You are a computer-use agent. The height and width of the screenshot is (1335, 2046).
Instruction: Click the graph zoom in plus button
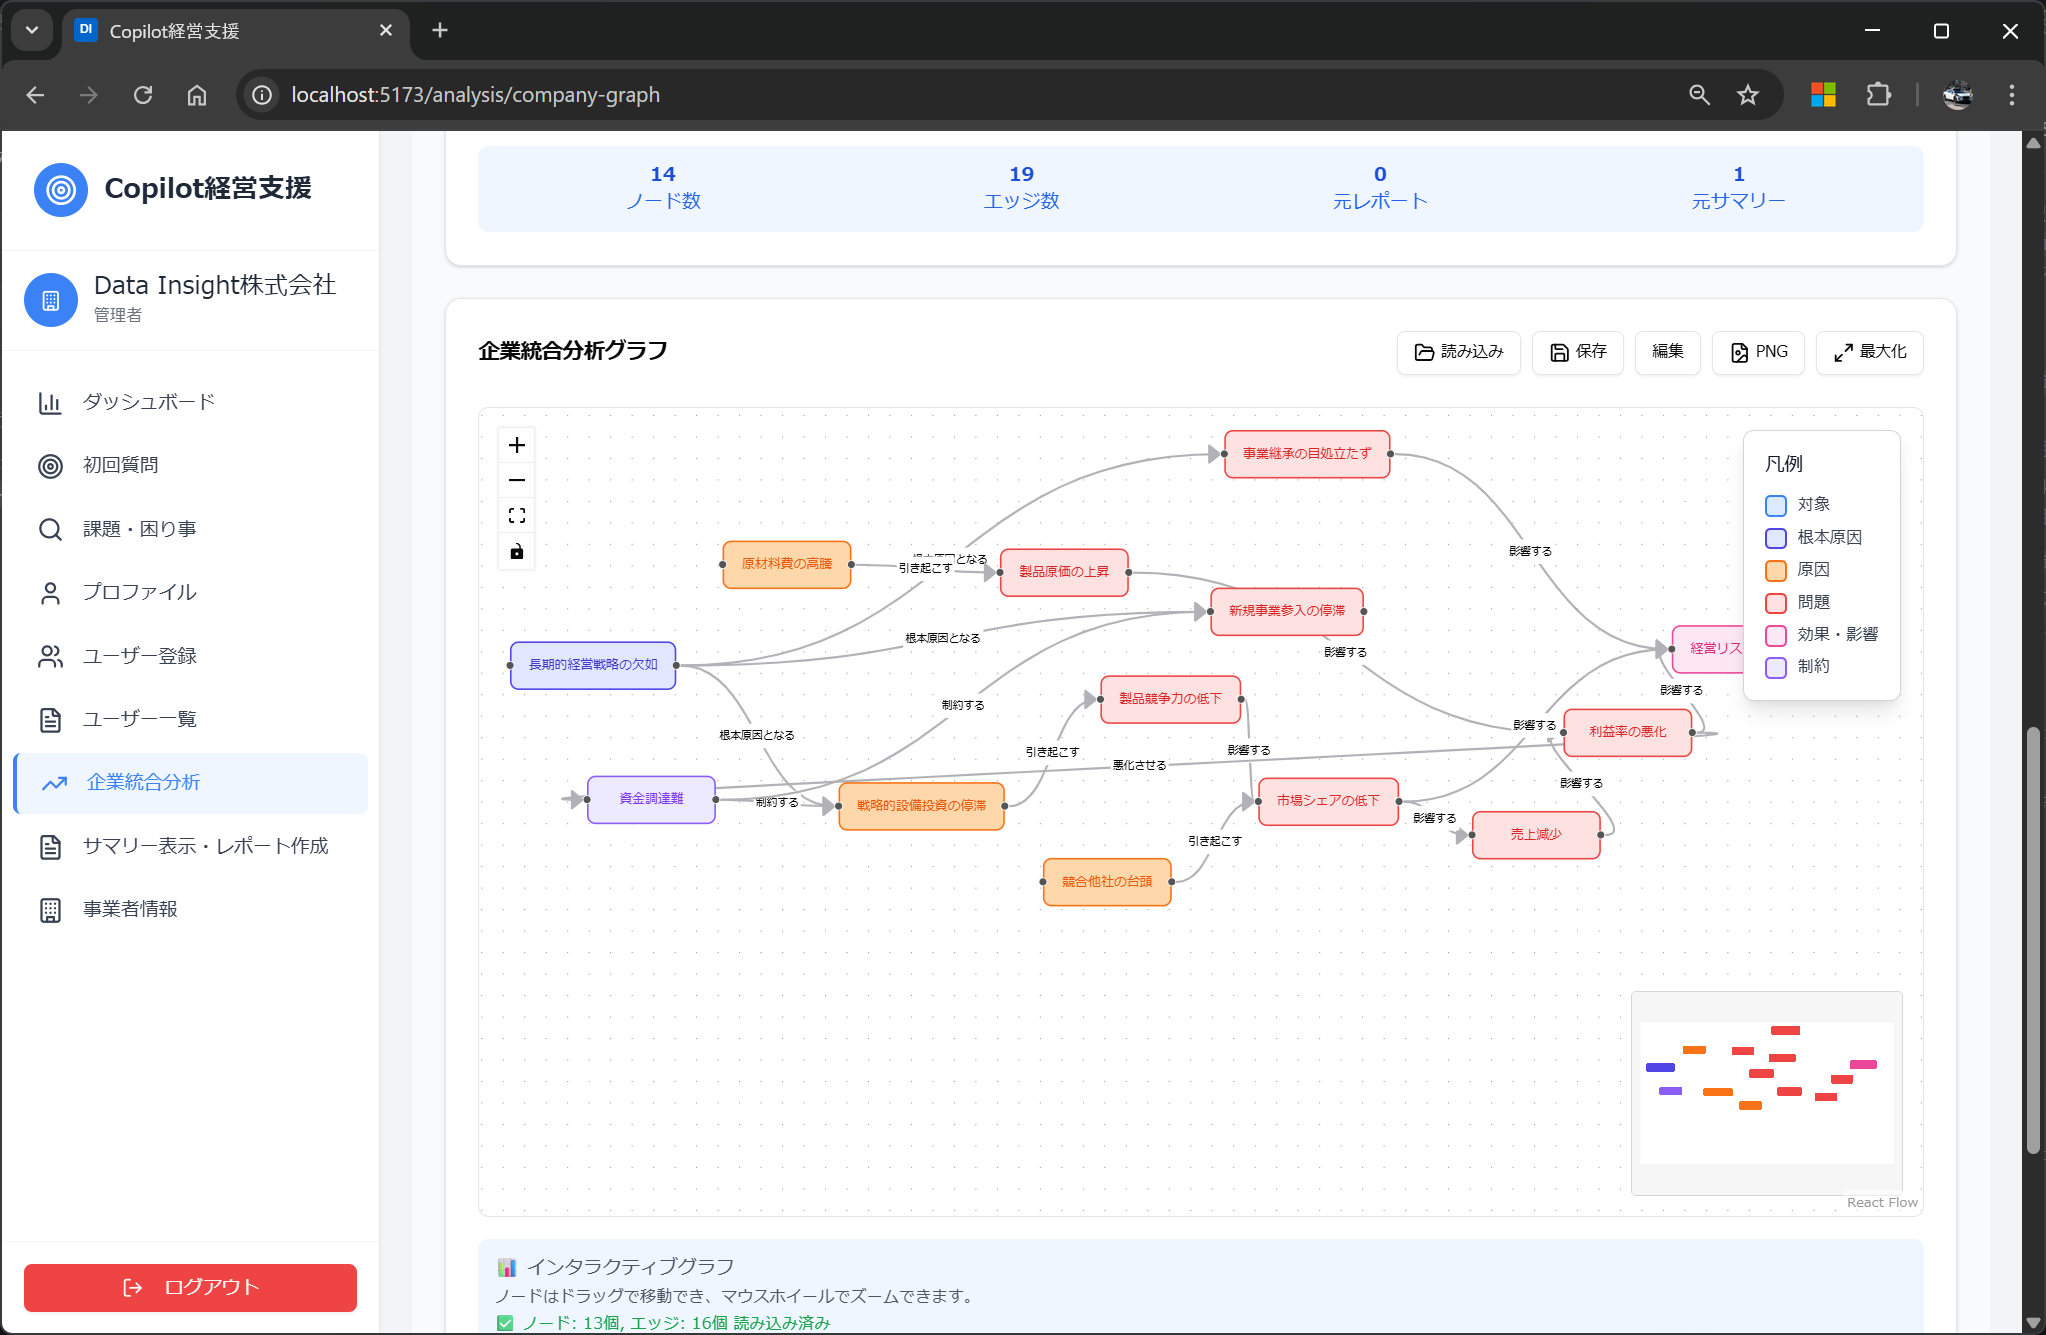517,445
